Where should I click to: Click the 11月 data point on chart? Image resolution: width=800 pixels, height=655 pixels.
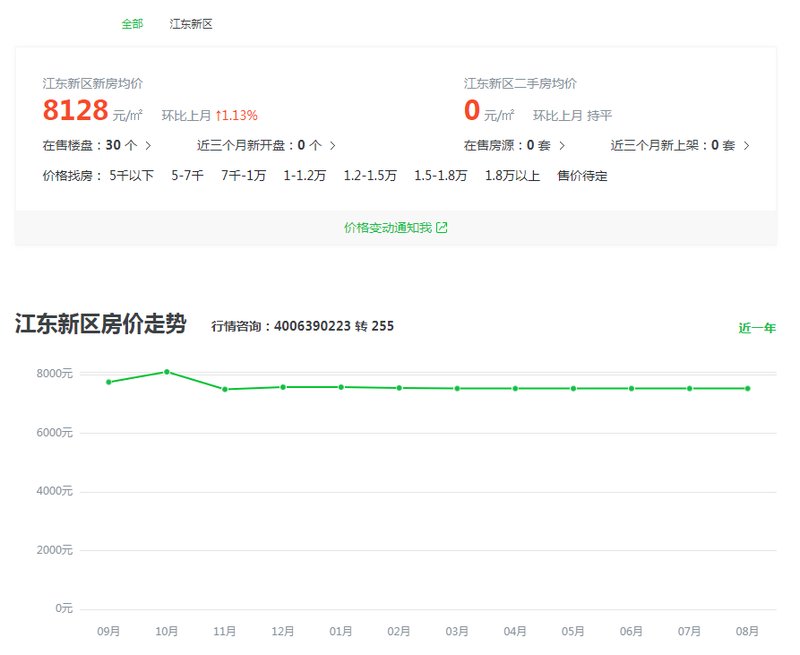click(225, 389)
